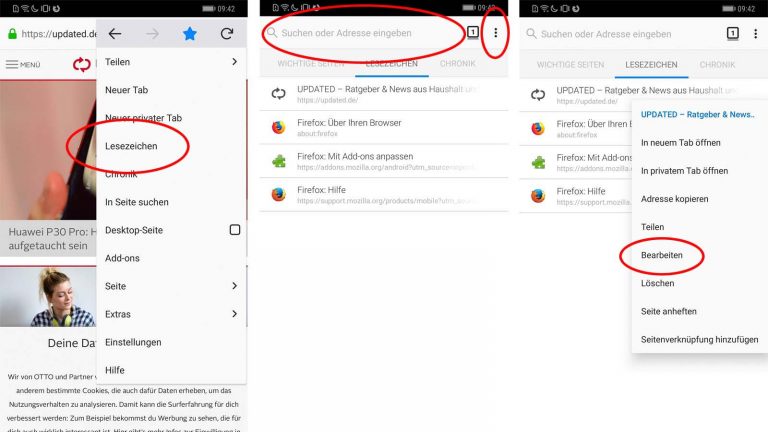The image size is (768, 432).
Task: Expand the Seite submenu chevron
Action: 235,286
